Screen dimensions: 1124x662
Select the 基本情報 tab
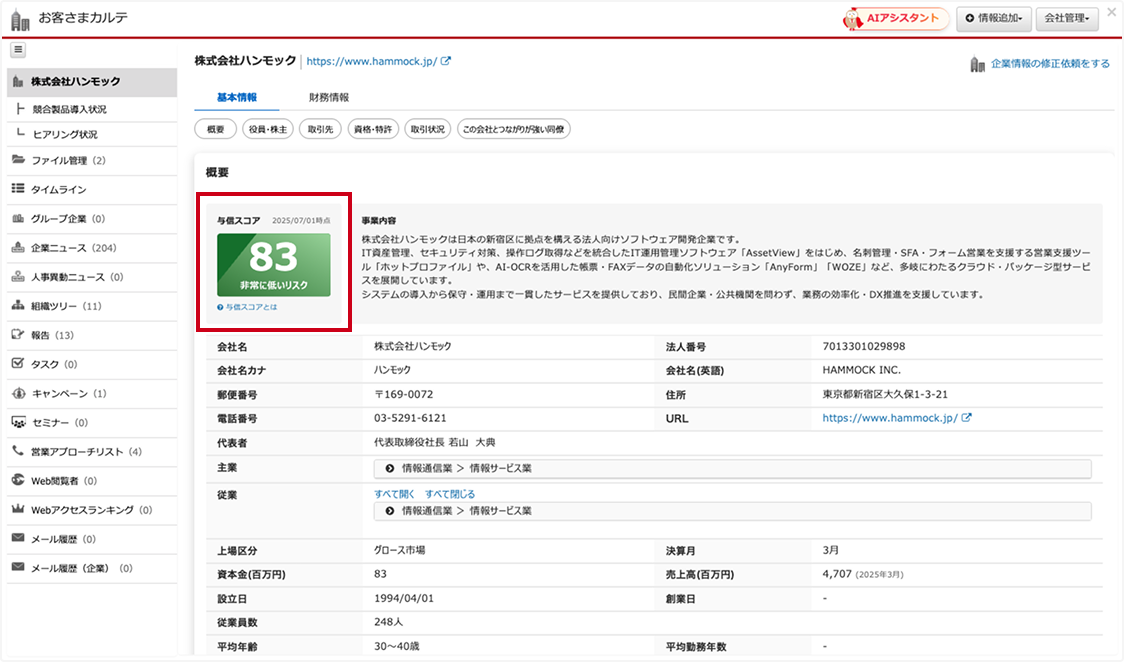coord(237,97)
